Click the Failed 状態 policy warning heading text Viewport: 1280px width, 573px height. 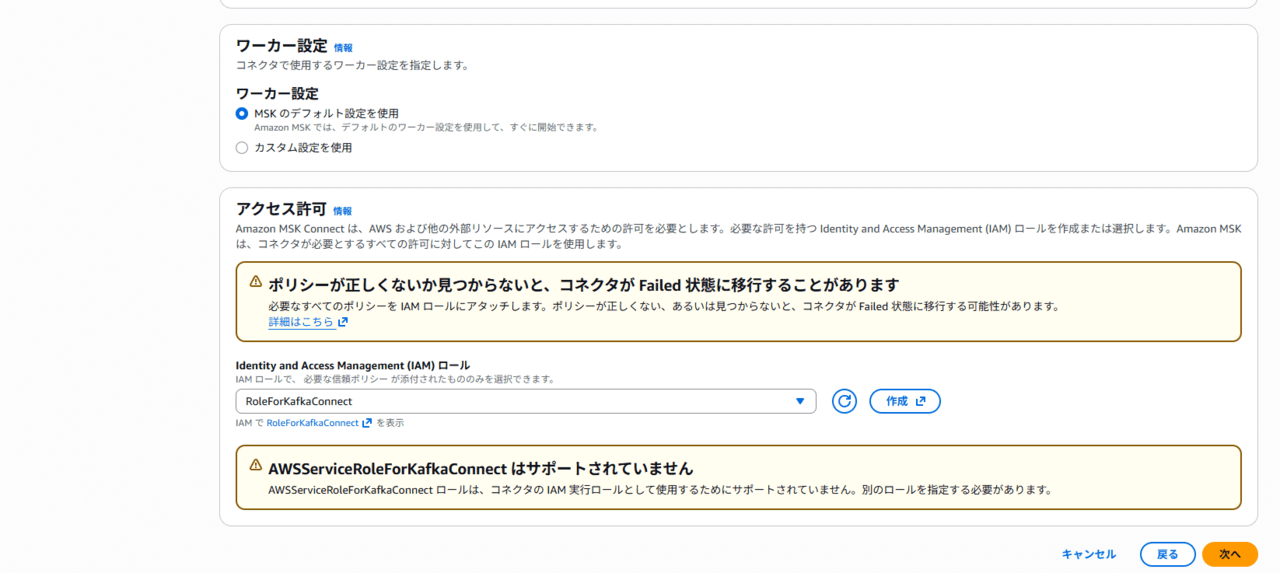tap(583, 284)
